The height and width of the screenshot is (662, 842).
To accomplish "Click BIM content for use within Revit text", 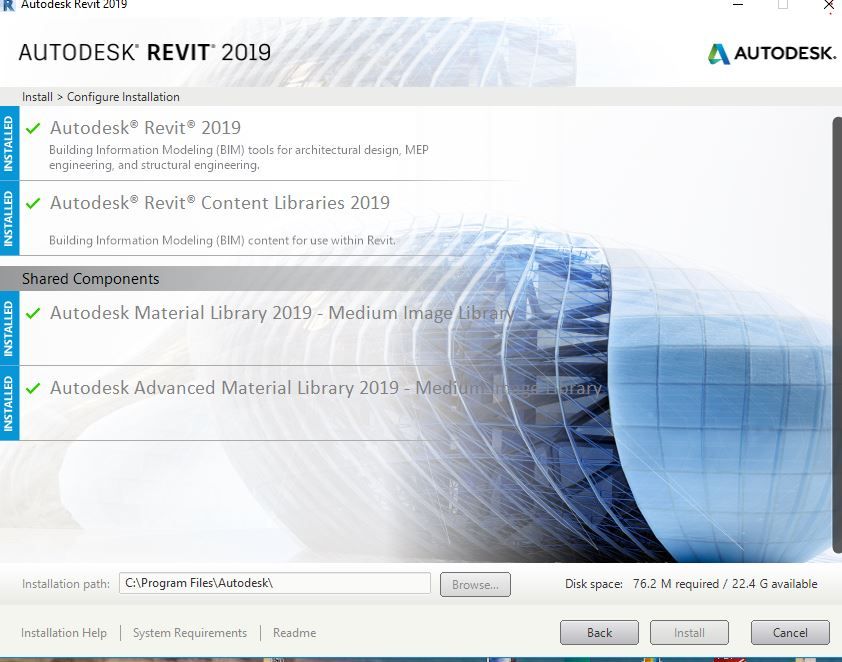I will point(222,240).
